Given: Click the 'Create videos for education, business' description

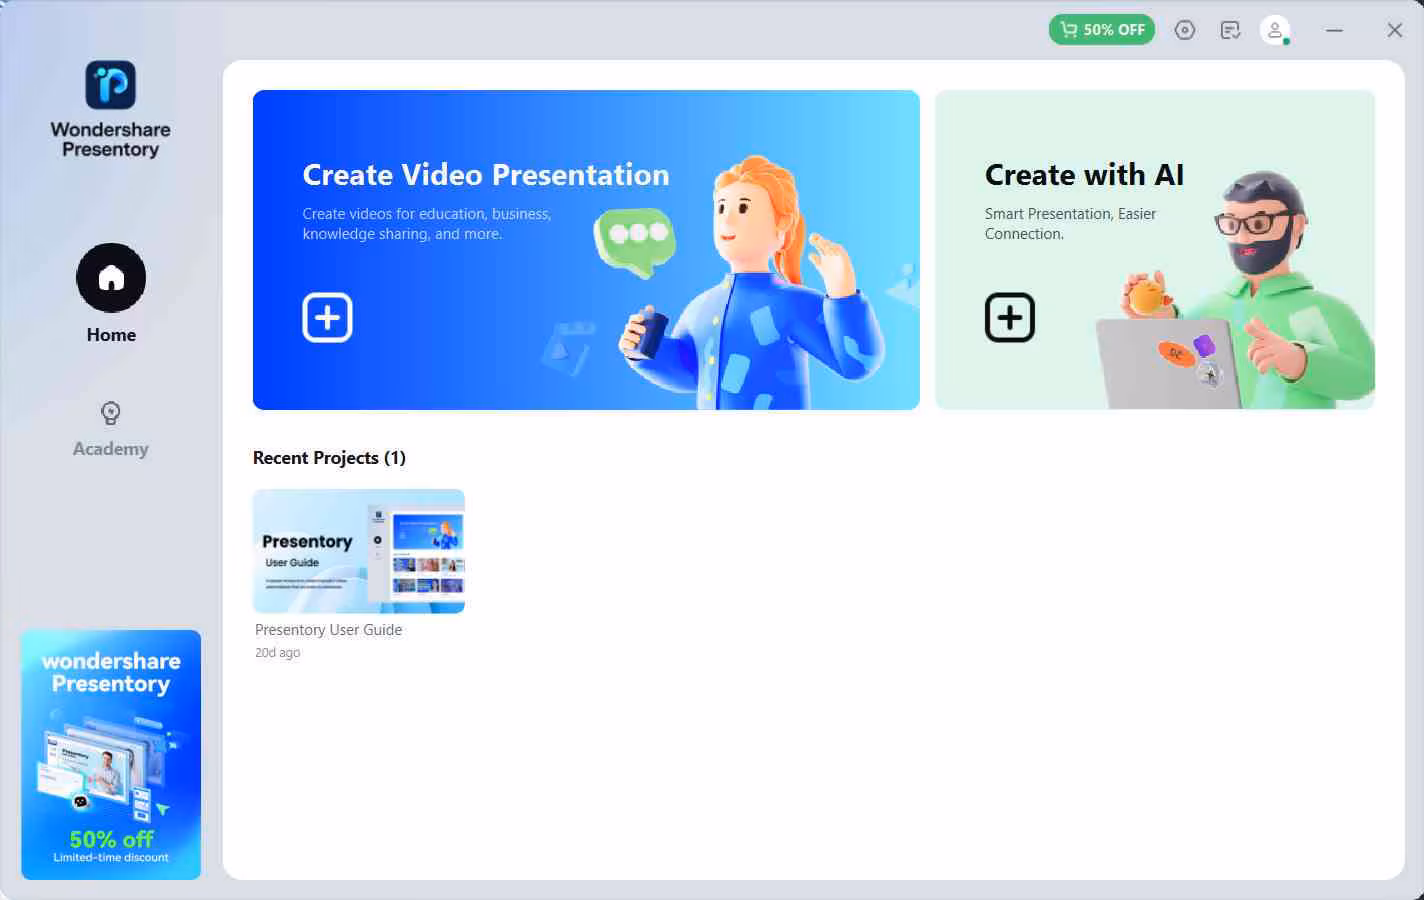Looking at the screenshot, I should (x=427, y=224).
